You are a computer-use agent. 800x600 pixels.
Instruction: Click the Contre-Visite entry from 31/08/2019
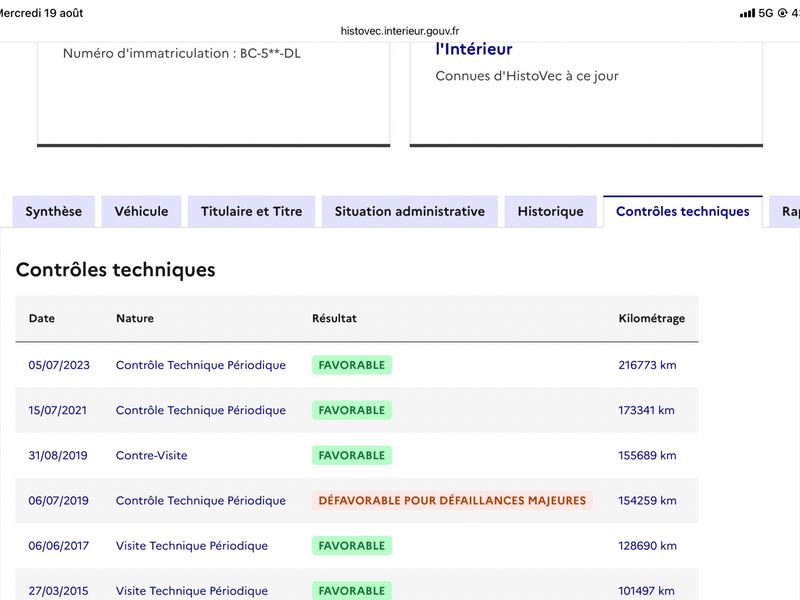click(152, 456)
